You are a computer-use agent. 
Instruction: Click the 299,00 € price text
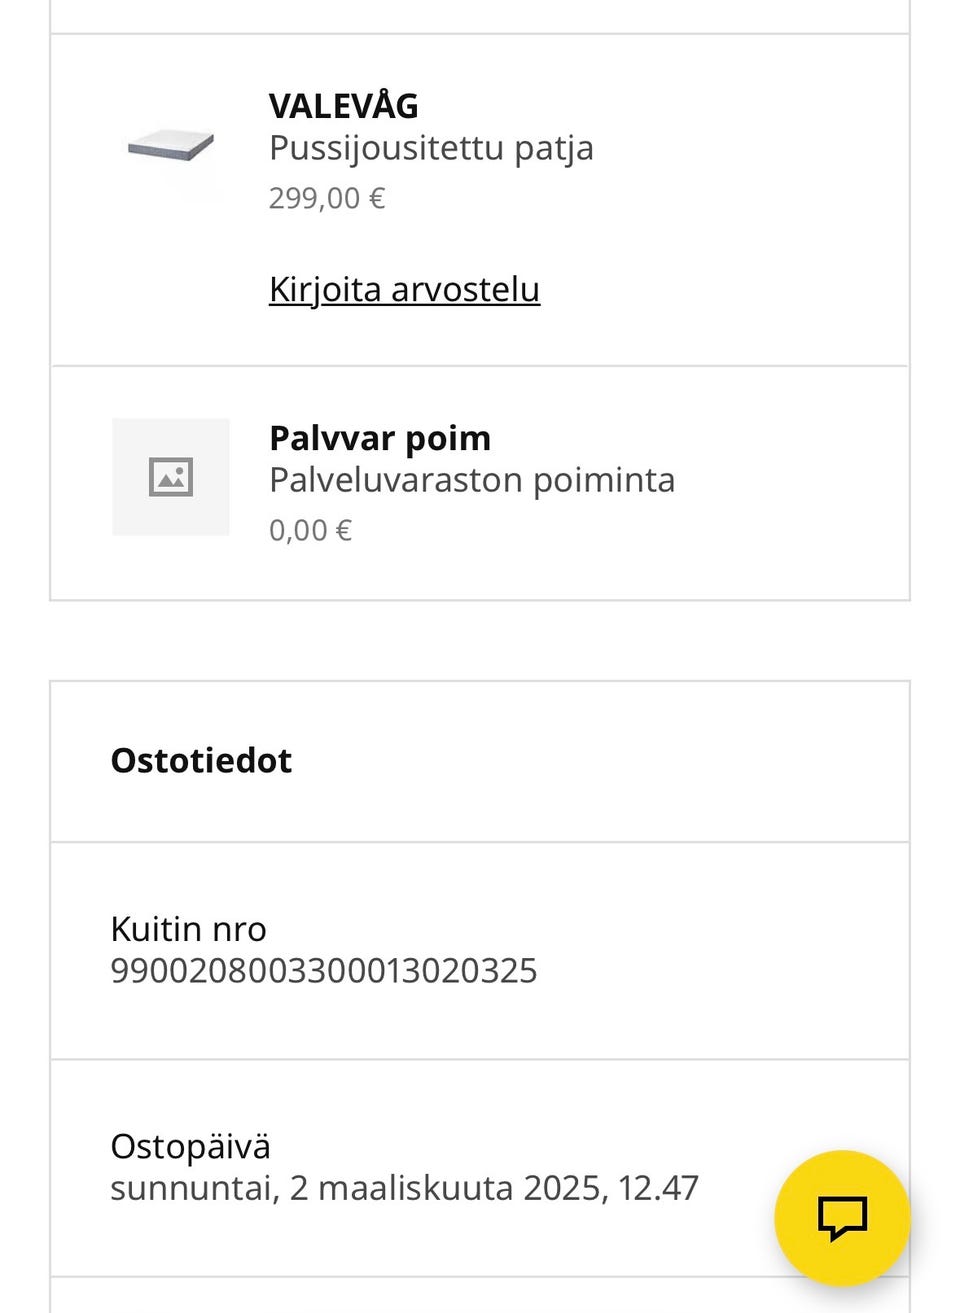(328, 197)
